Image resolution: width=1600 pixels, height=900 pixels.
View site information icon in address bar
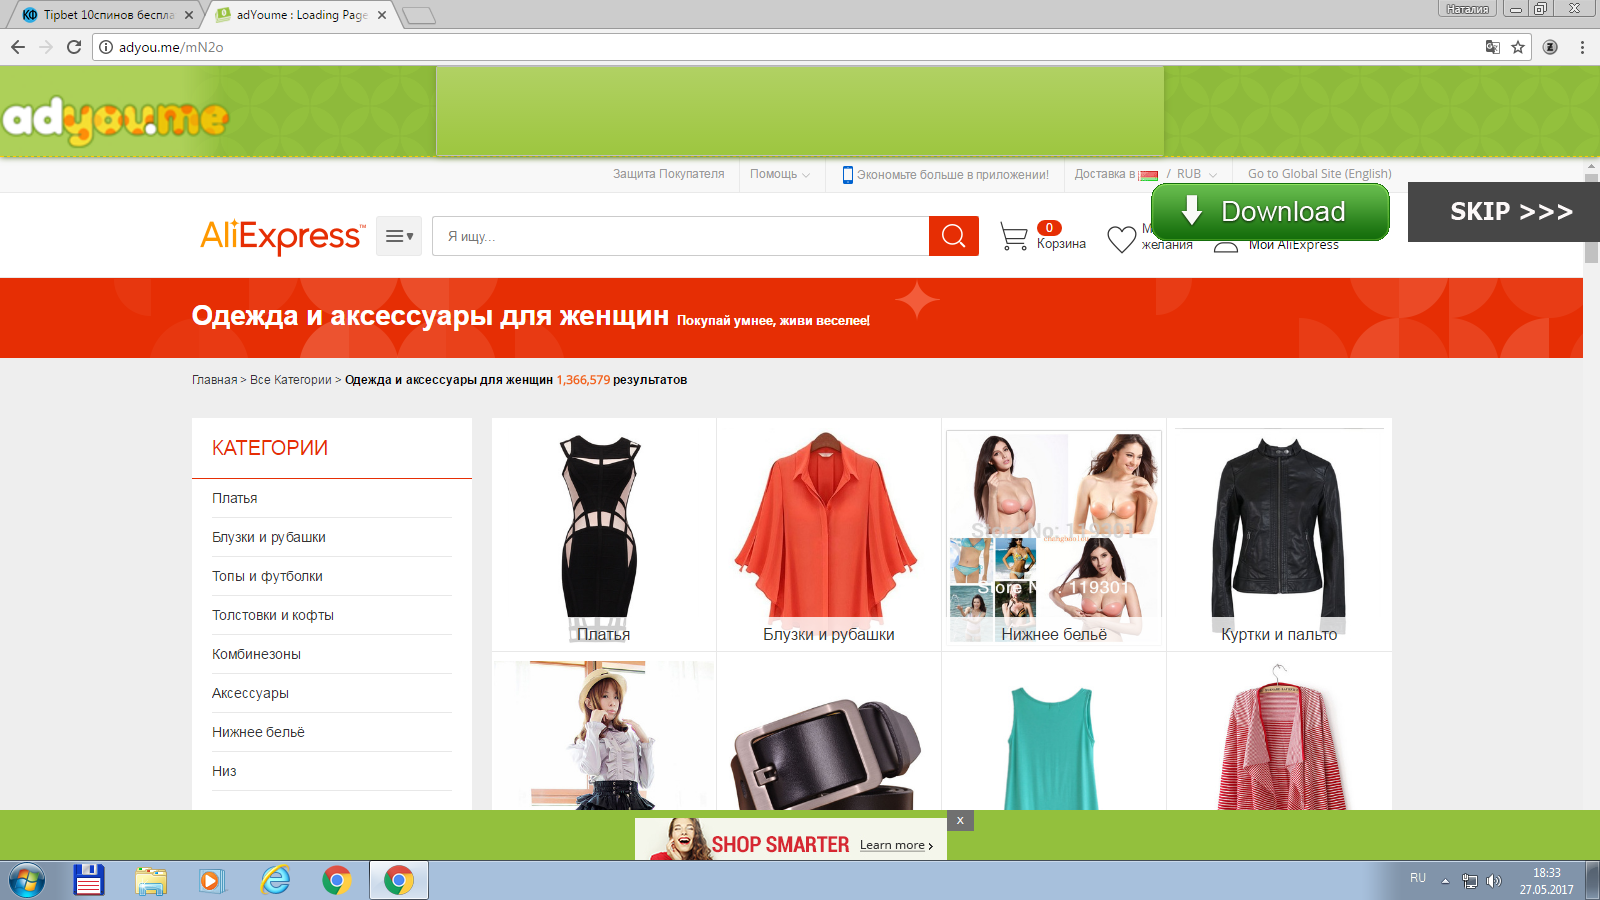[x=106, y=47]
